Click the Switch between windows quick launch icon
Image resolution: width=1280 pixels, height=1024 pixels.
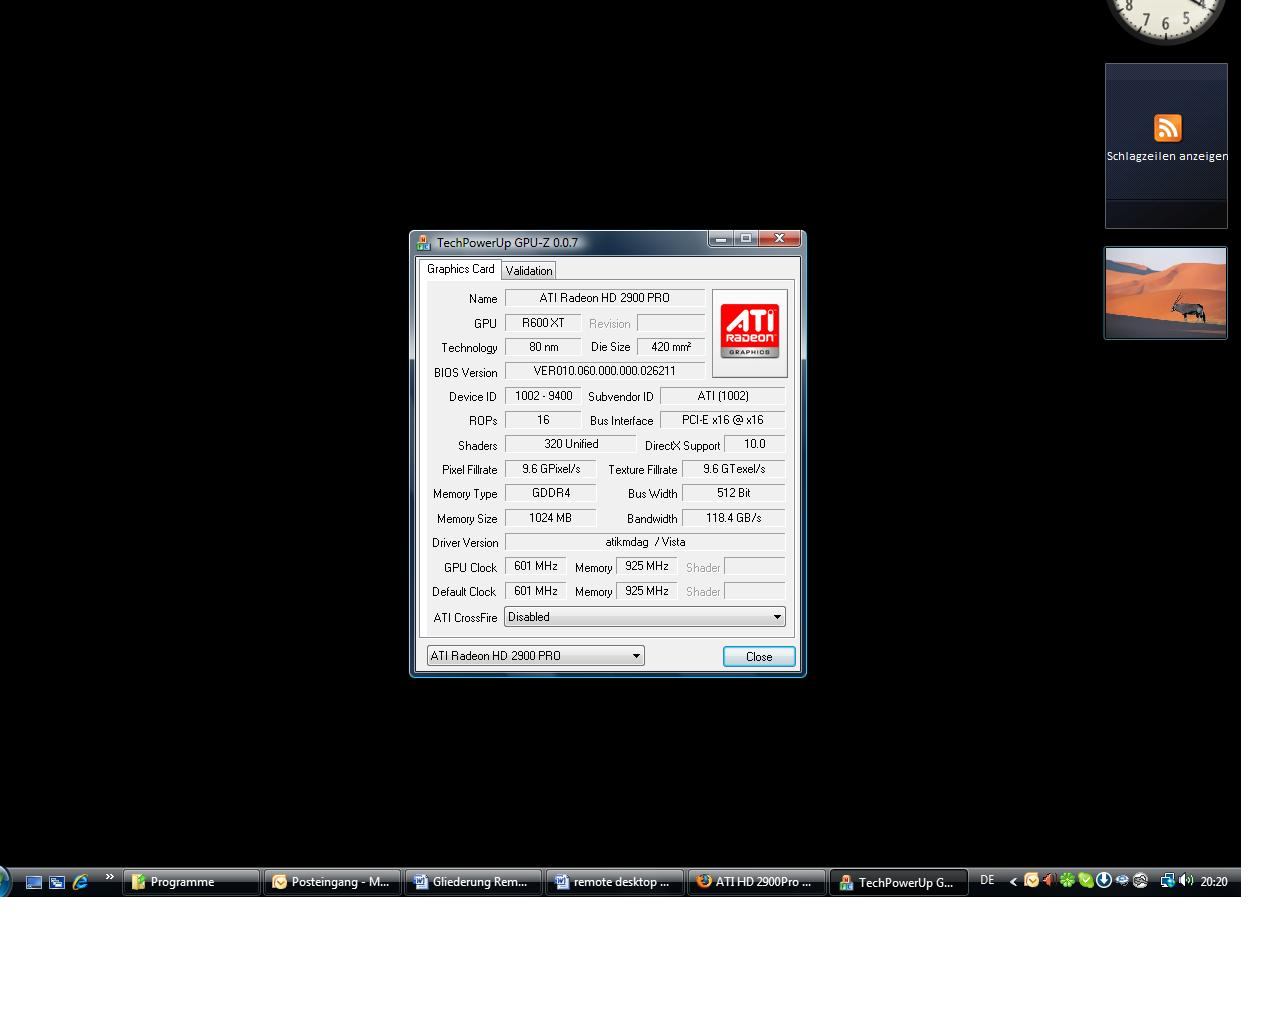tap(57, 882)
